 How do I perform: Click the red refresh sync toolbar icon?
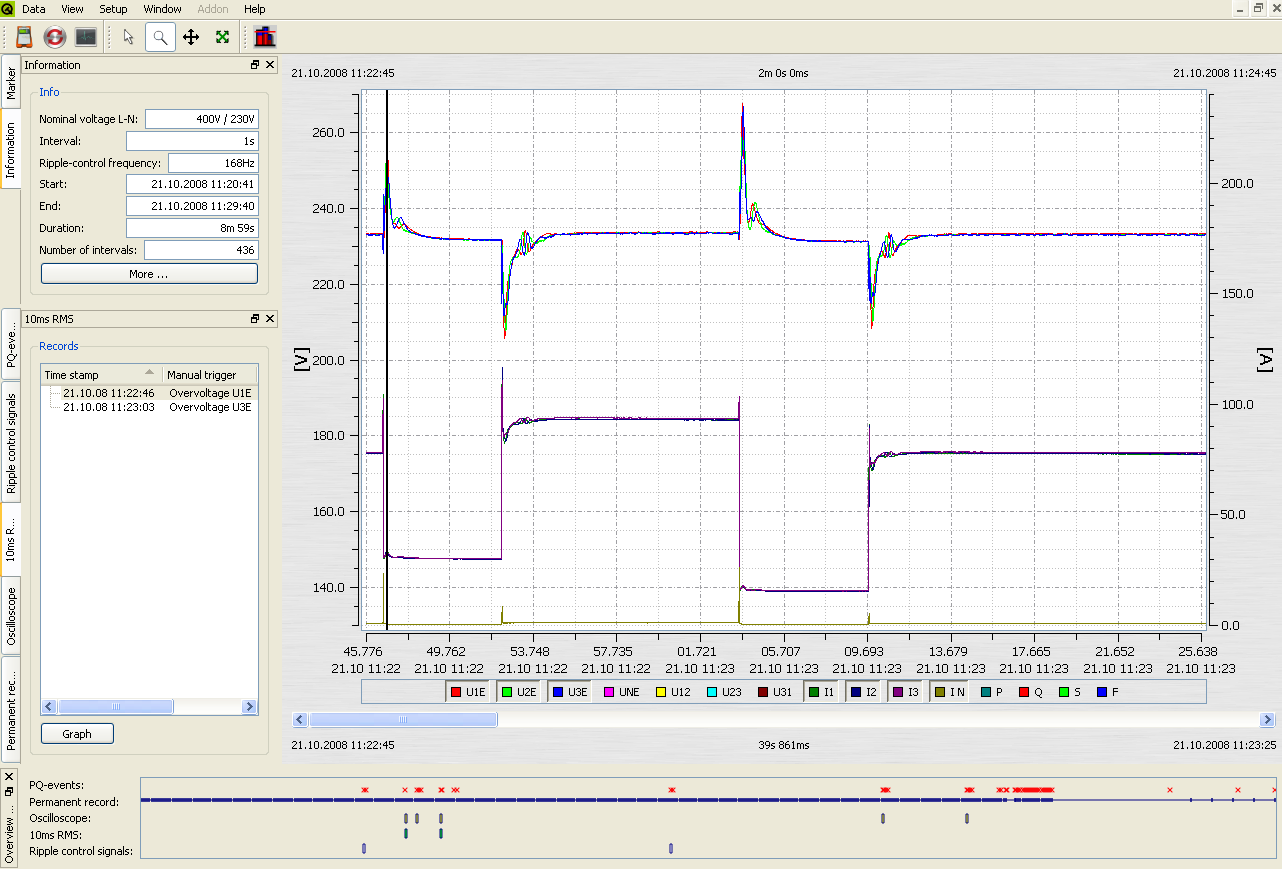coord(55,37)
